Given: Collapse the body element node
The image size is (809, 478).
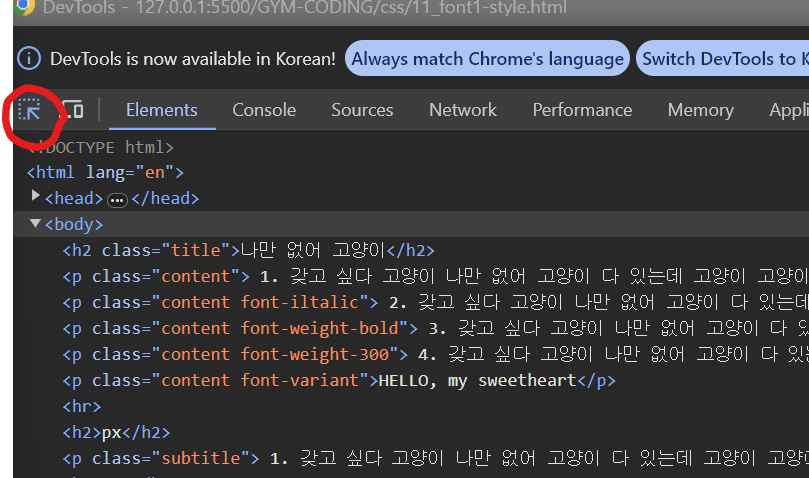Looking at the screenshot, I should [x=35, y=223].
